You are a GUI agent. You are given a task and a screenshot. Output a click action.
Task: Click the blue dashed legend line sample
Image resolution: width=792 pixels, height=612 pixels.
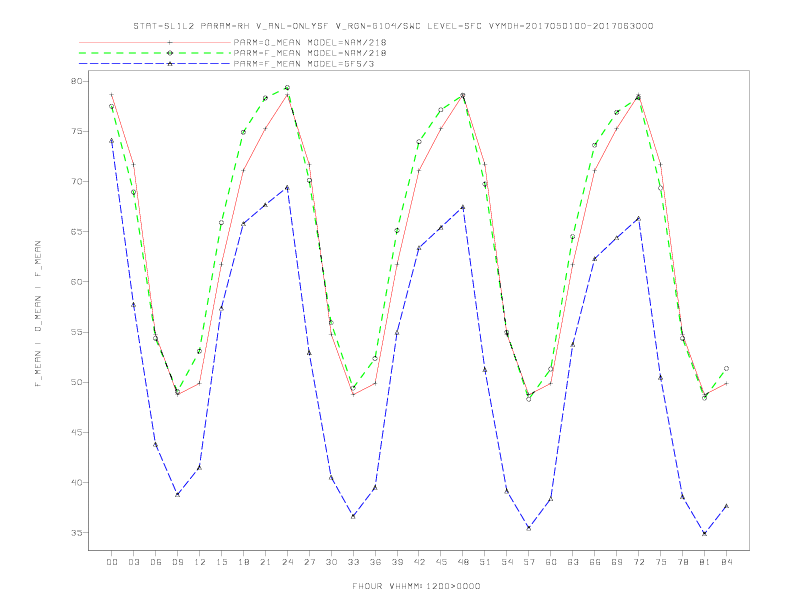(155, 64)
